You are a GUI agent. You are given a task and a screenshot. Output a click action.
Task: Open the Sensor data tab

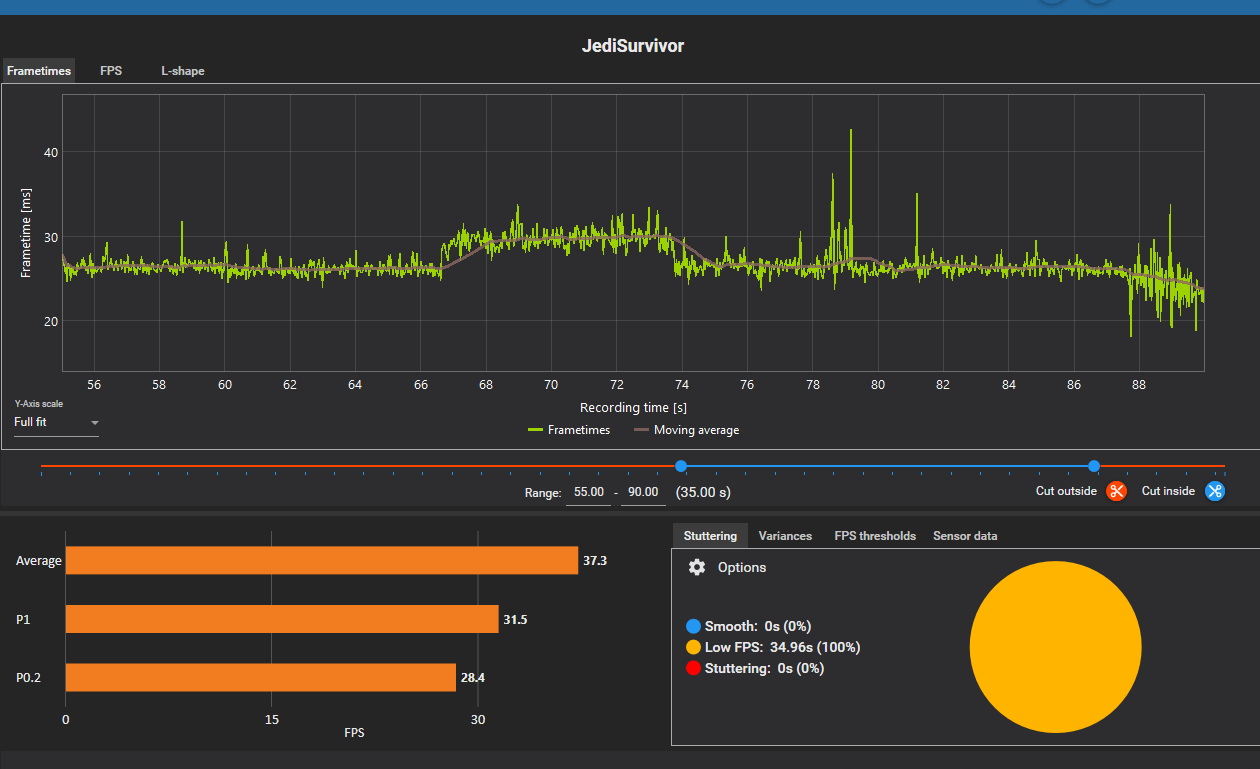[x=965, y=536]
